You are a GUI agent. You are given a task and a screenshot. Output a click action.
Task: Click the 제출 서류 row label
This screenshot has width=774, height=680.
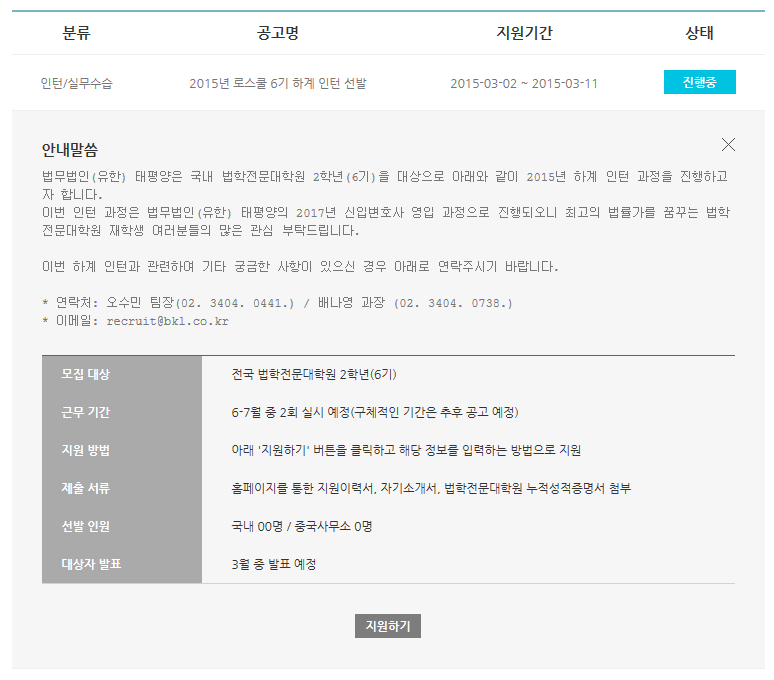click(85, 488)
